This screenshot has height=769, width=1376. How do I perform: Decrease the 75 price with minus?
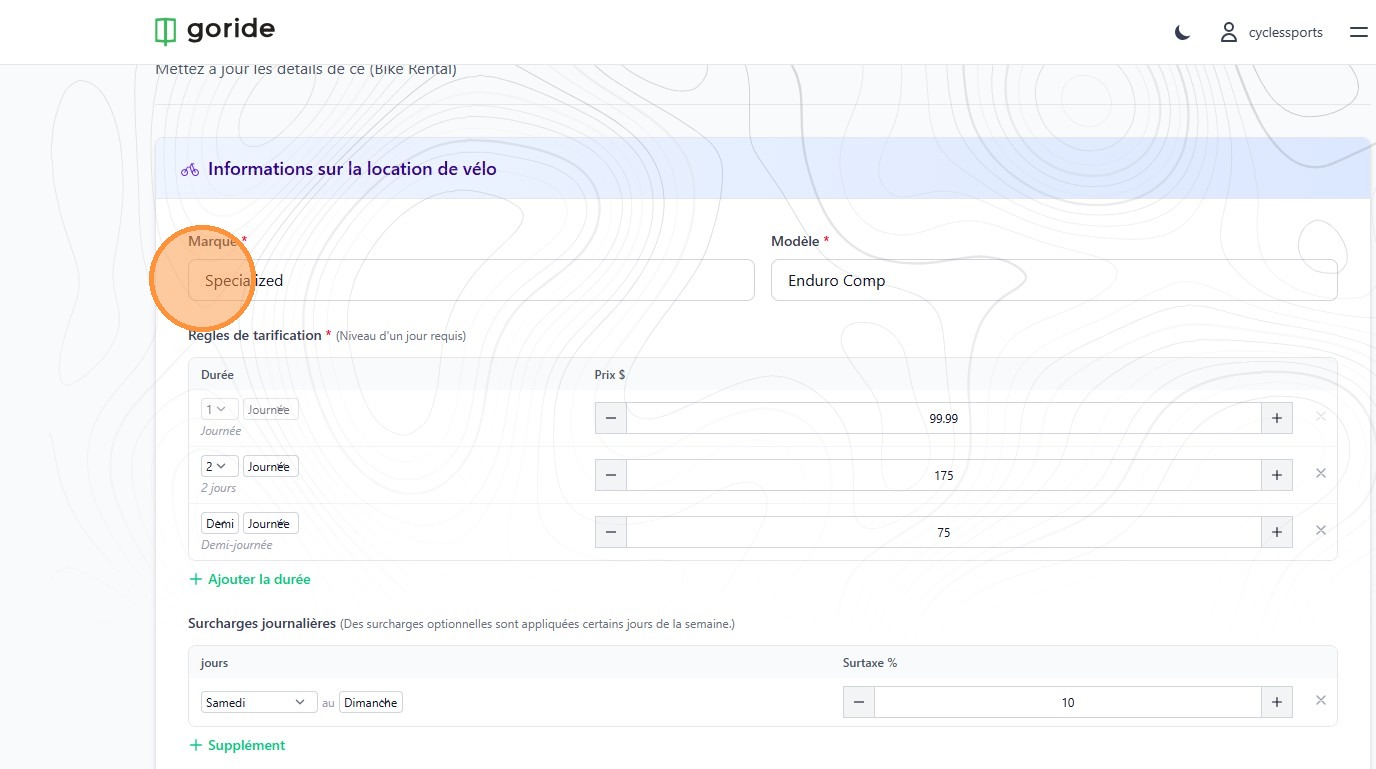pyautogui.click(x=611, y=532)
